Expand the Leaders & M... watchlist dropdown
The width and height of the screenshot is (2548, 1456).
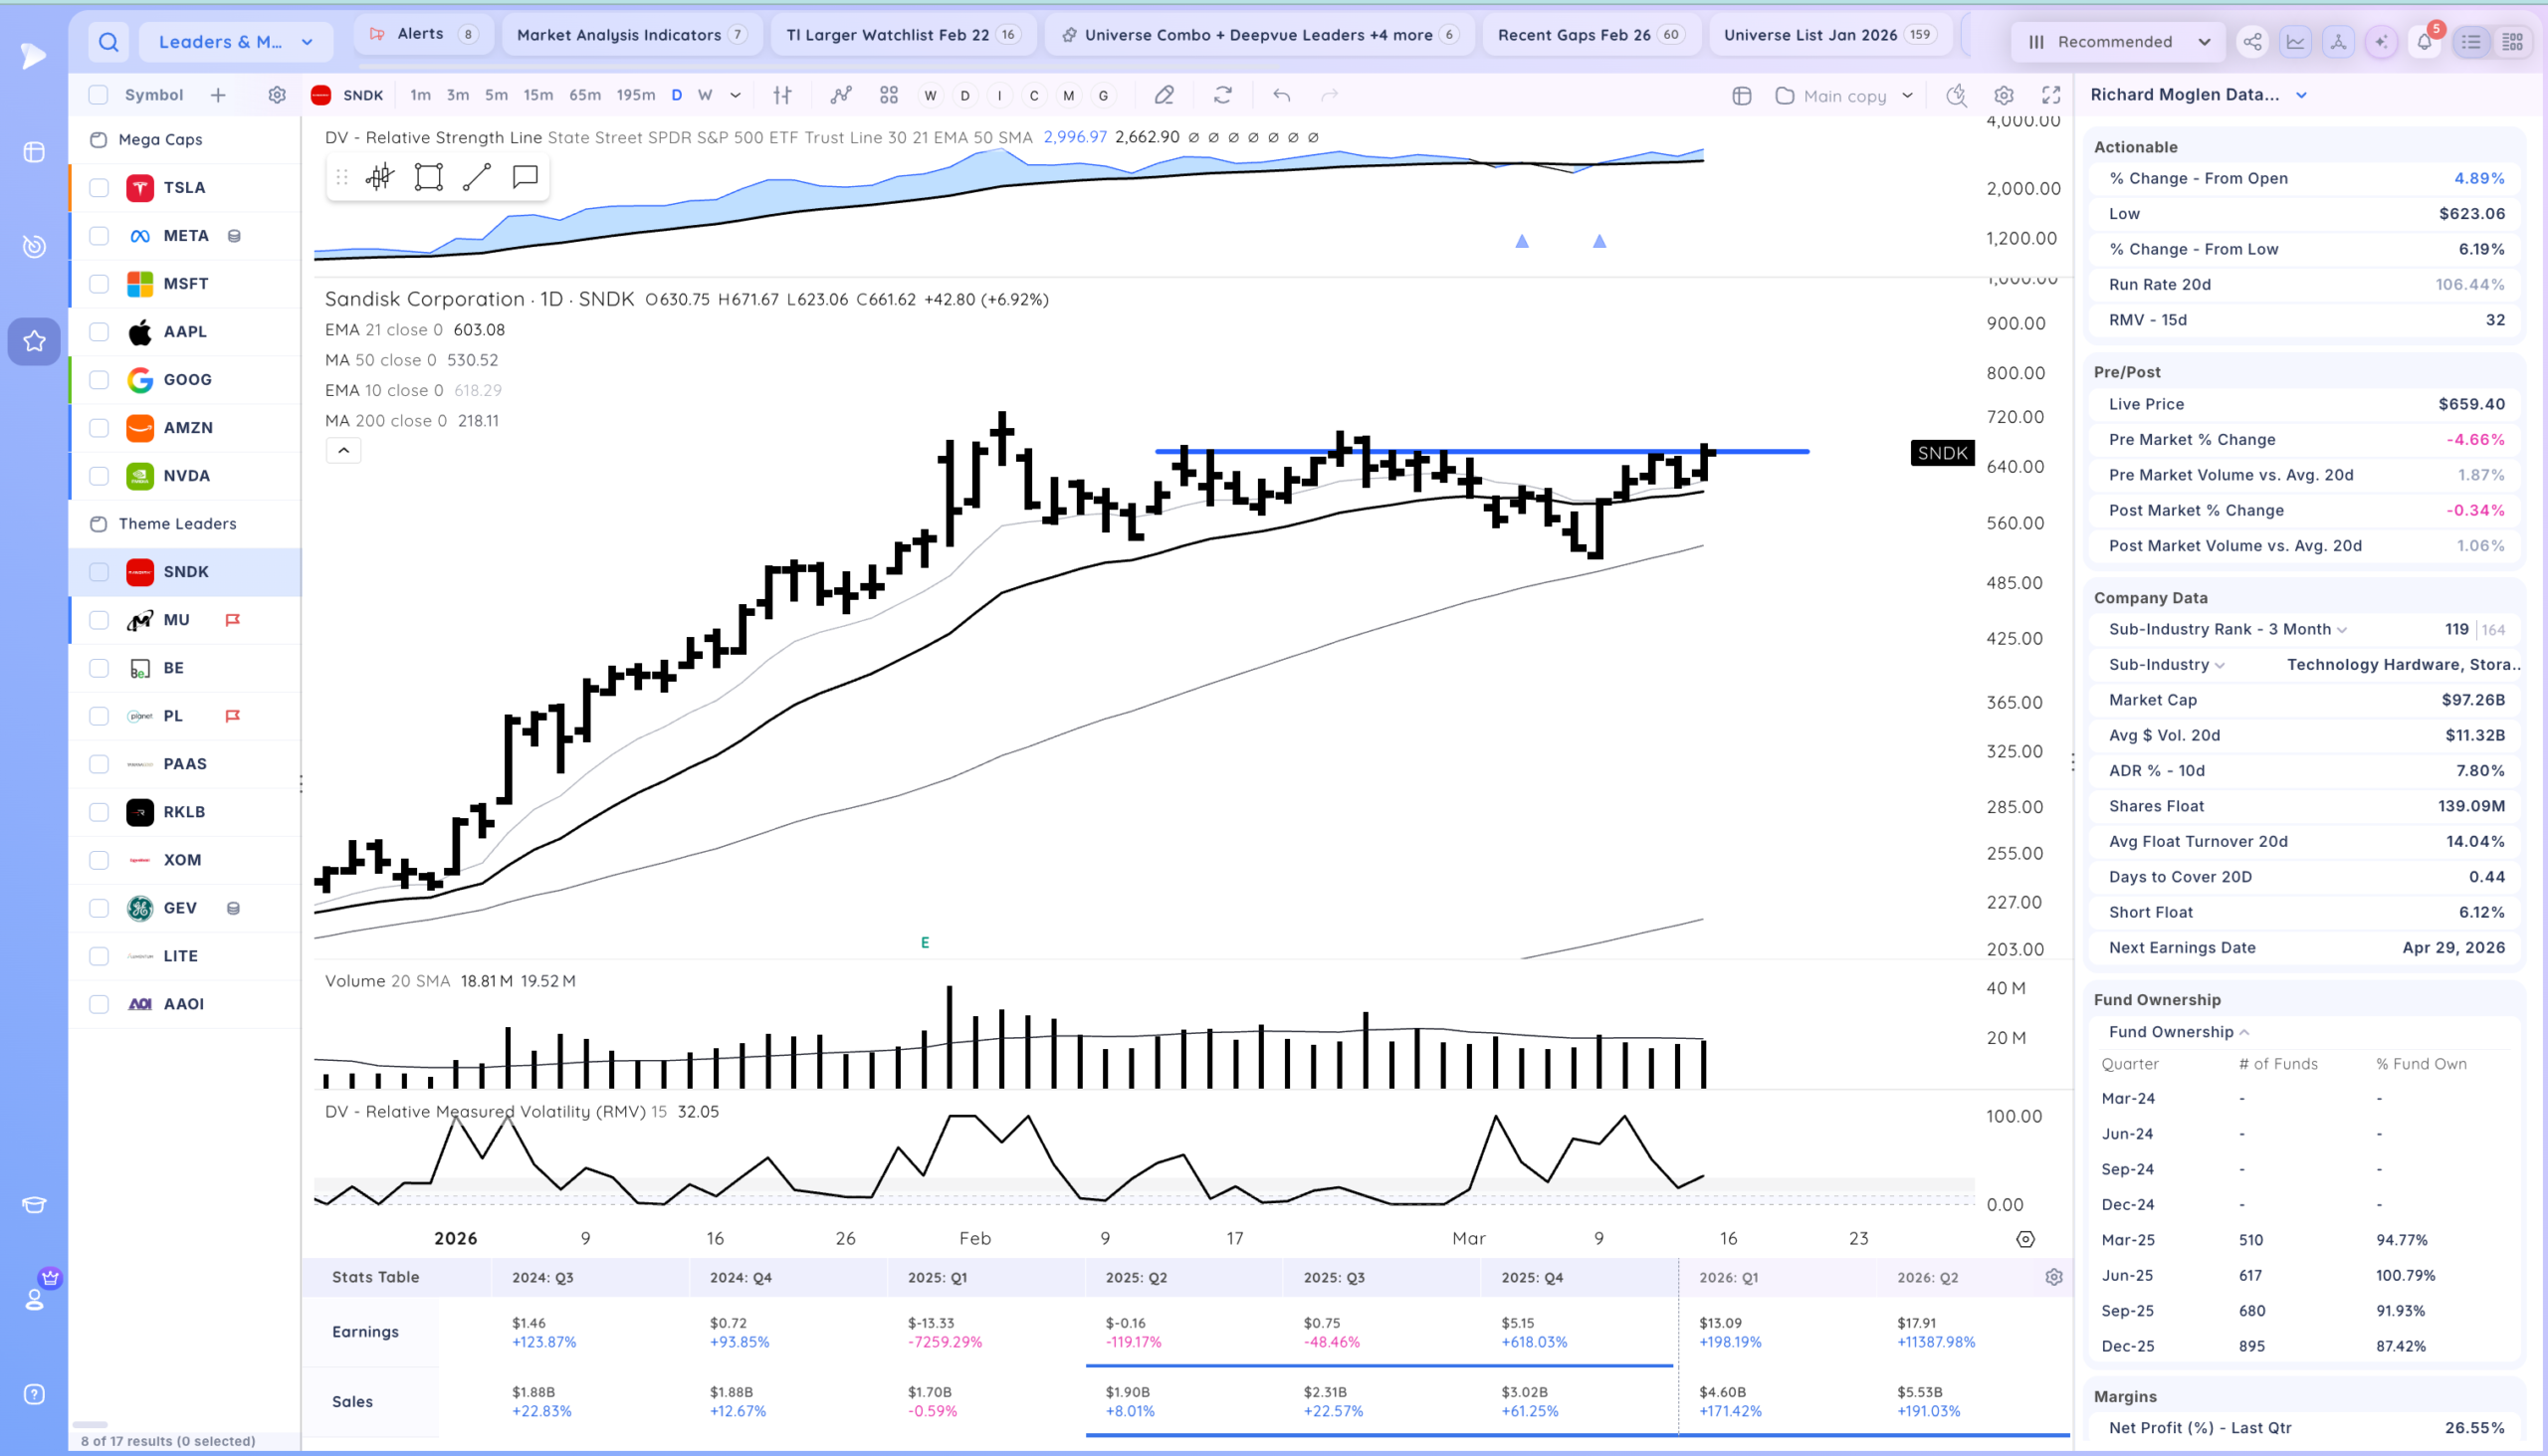(x=235, y=42)
